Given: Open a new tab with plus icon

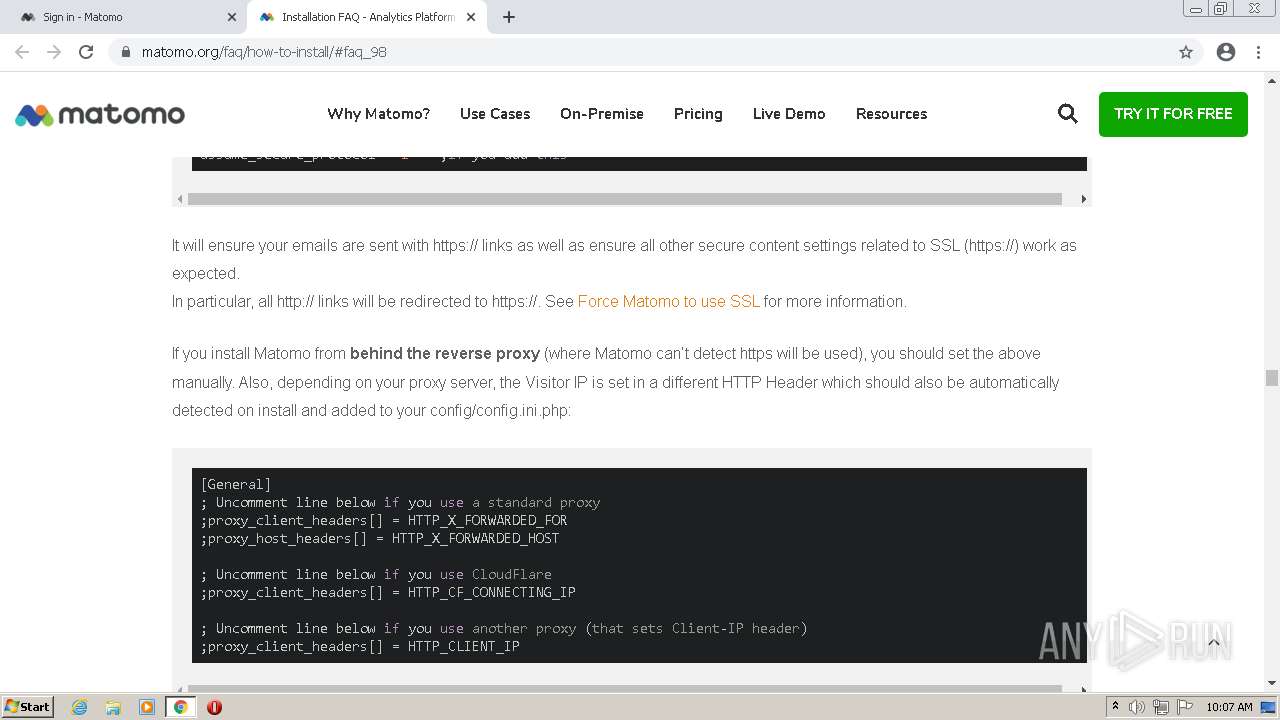Looking at the screenshot, I should (x=509, y=17).
